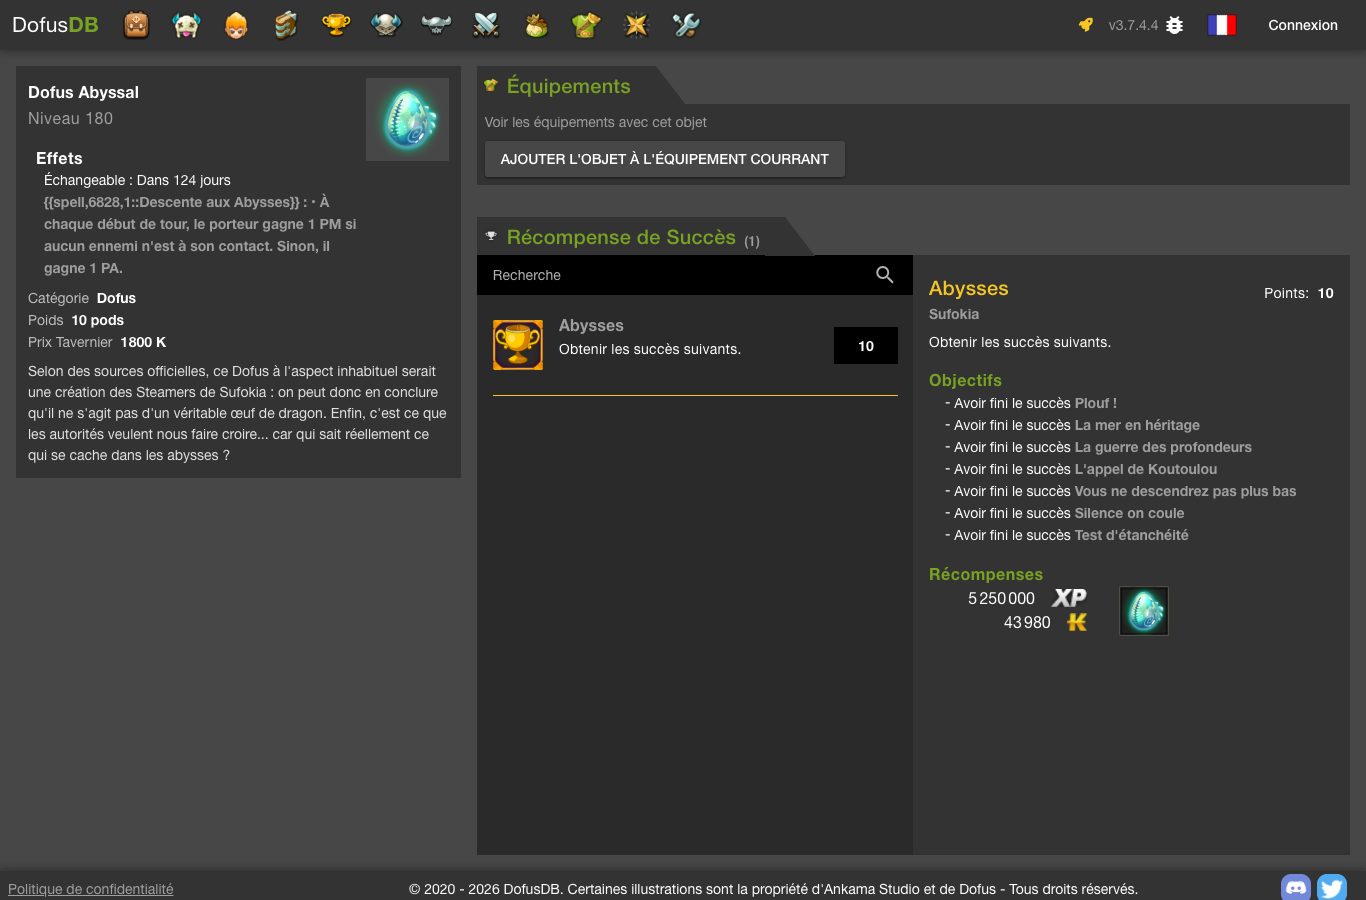Select the Abysses achievement row
This screenshot has height=900, width=1366.
(x=695, y=346)
